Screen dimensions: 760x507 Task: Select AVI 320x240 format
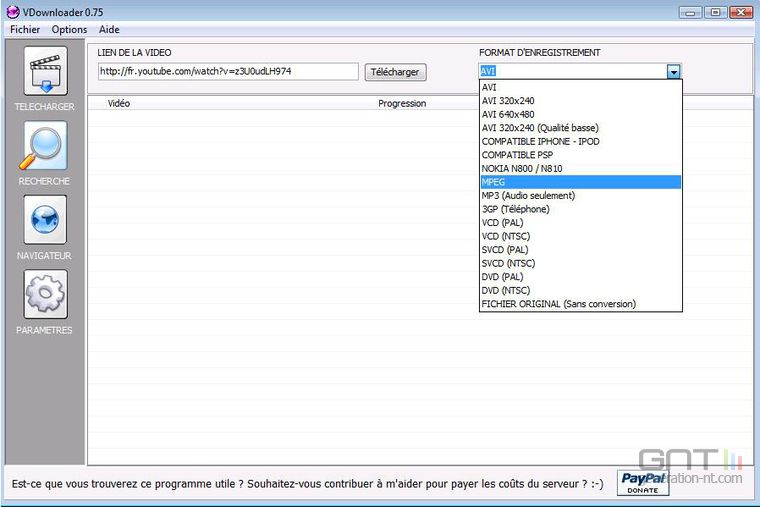(x=581, y=101)
